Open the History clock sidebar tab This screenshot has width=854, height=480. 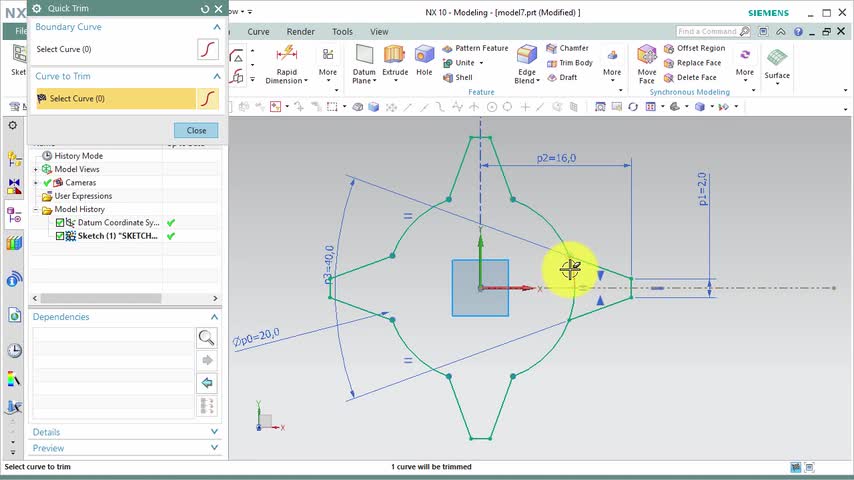click(14, 350)
